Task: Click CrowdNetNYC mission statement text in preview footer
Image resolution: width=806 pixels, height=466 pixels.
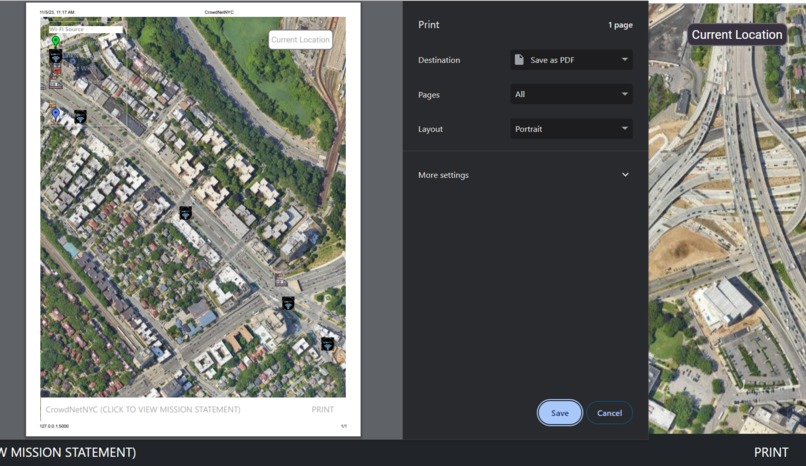Action: (142, 409)
